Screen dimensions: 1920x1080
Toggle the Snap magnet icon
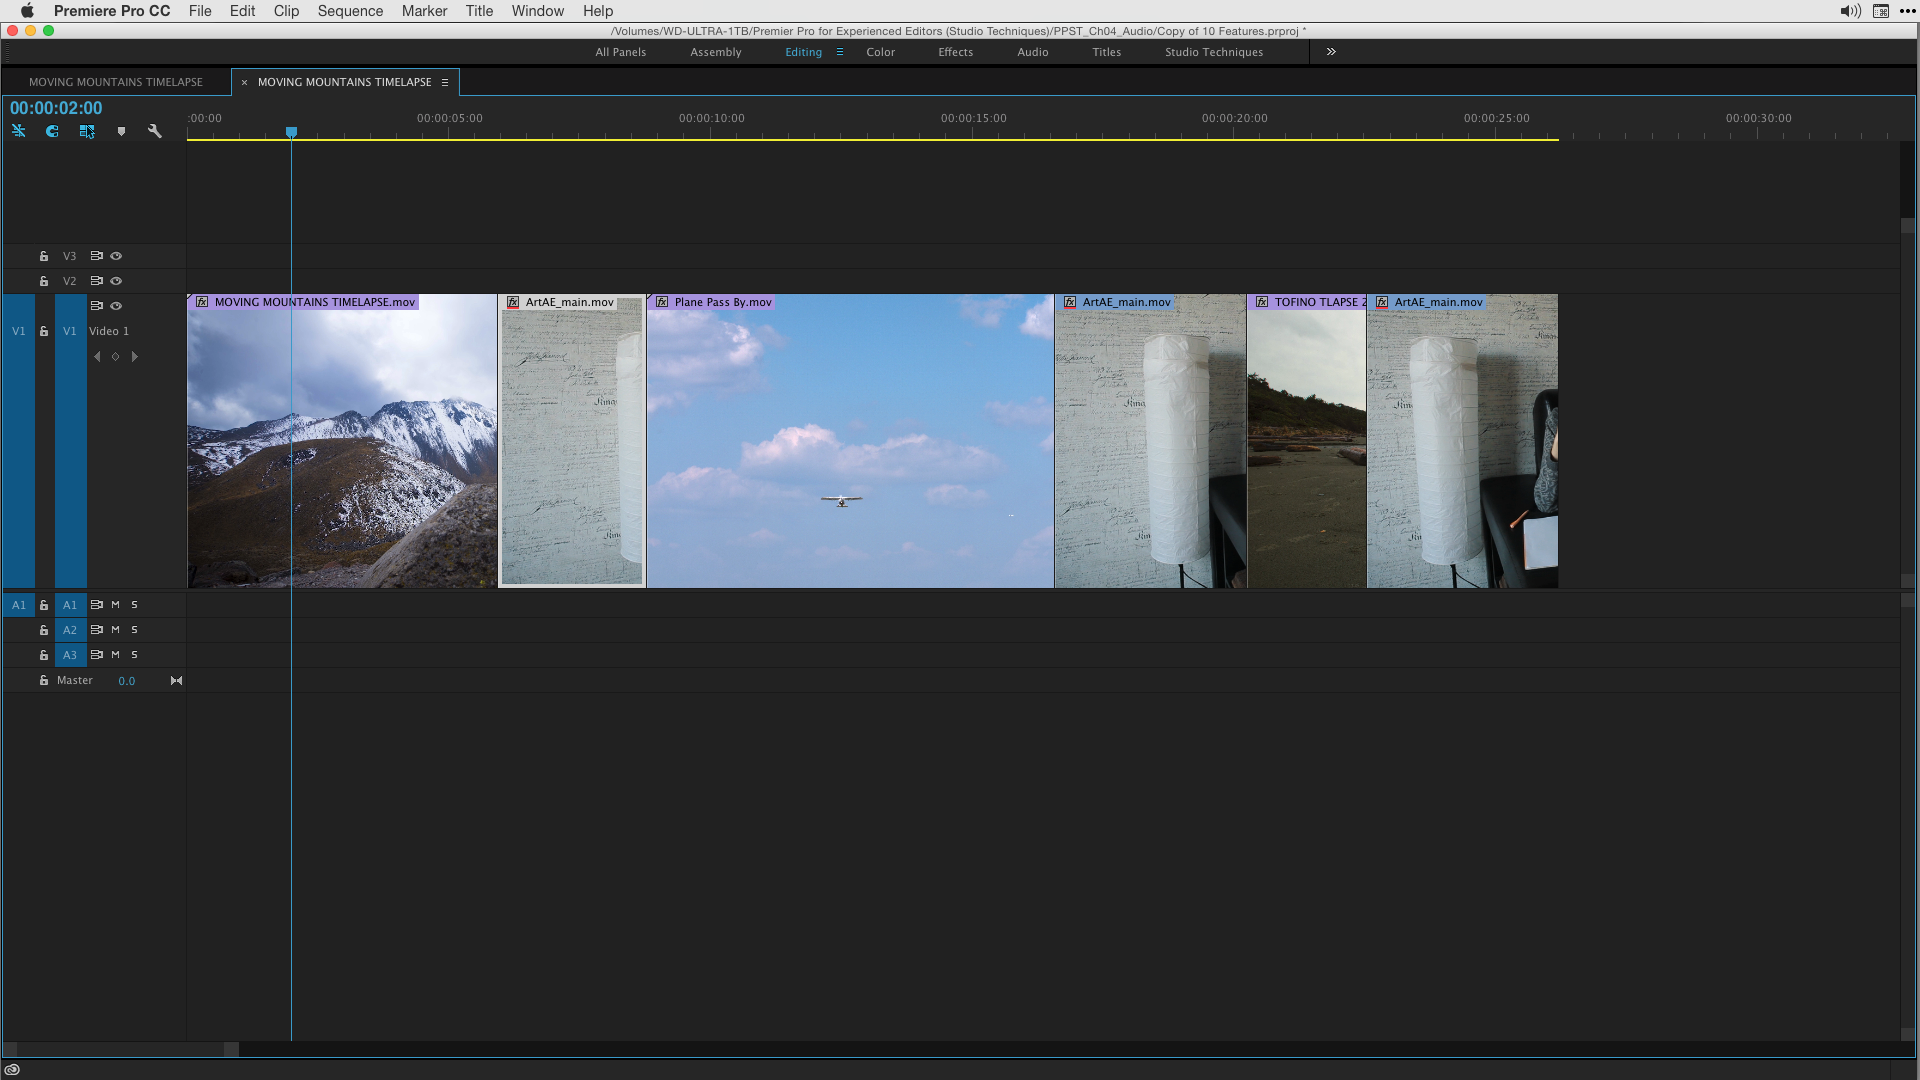pyautogui.click(x=52, y=131)
